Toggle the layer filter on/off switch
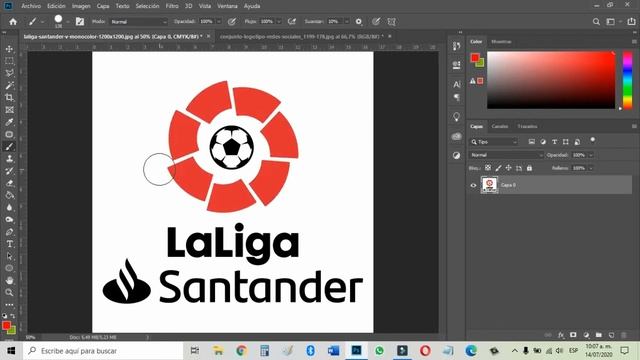The width and height of the screenshot is (640, 360). tap(593, 141)
